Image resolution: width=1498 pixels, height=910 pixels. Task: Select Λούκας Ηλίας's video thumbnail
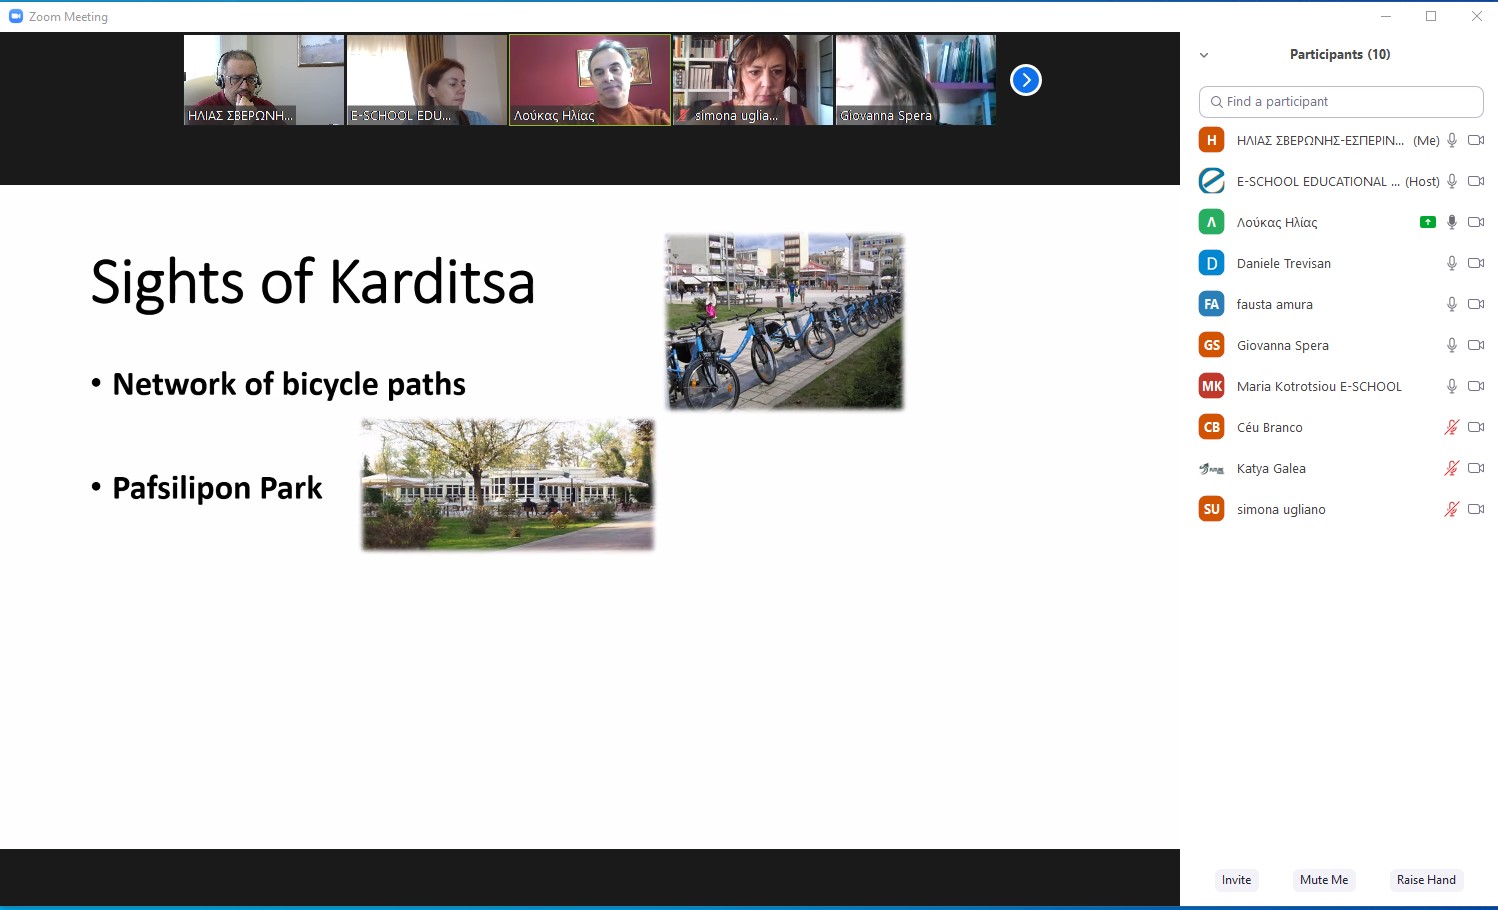point(589,79)
